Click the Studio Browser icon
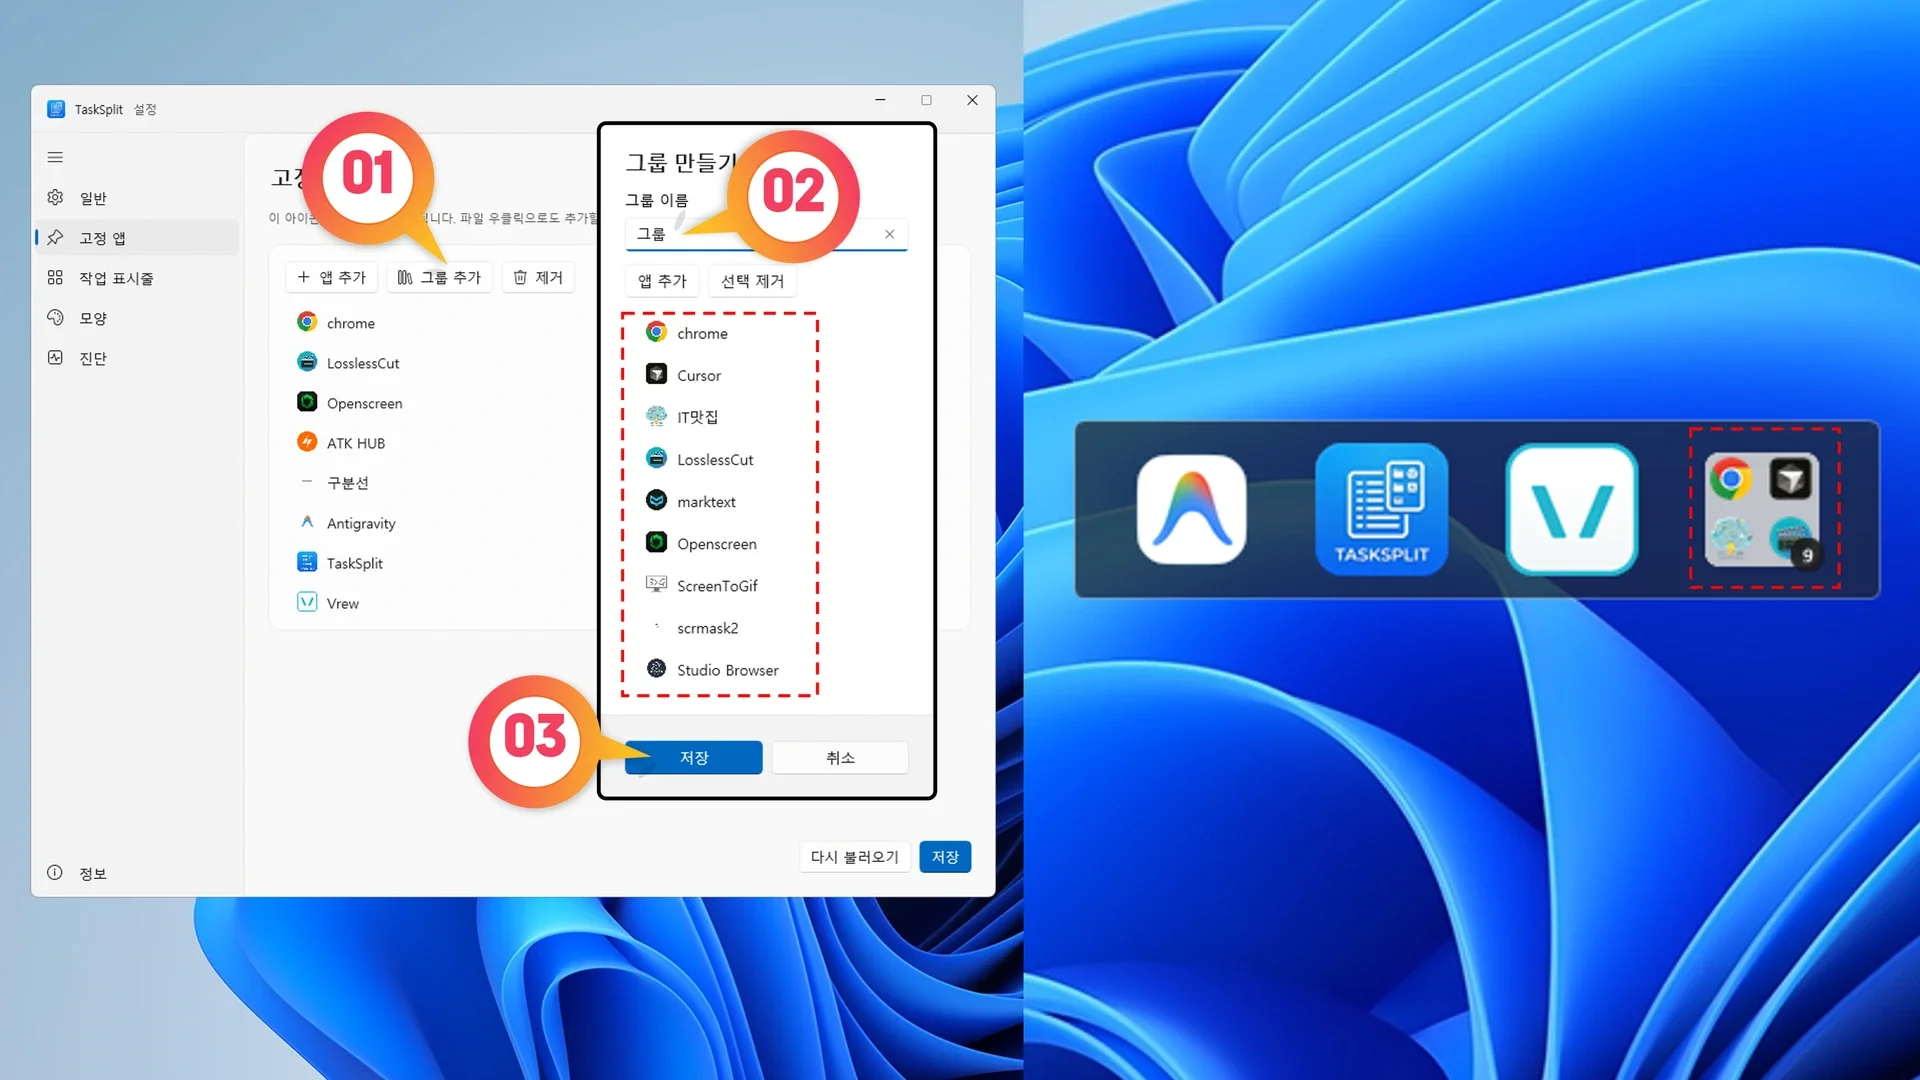This screenshot has width=1920, height=1080. pyautogui.click(x=656, y=668)
